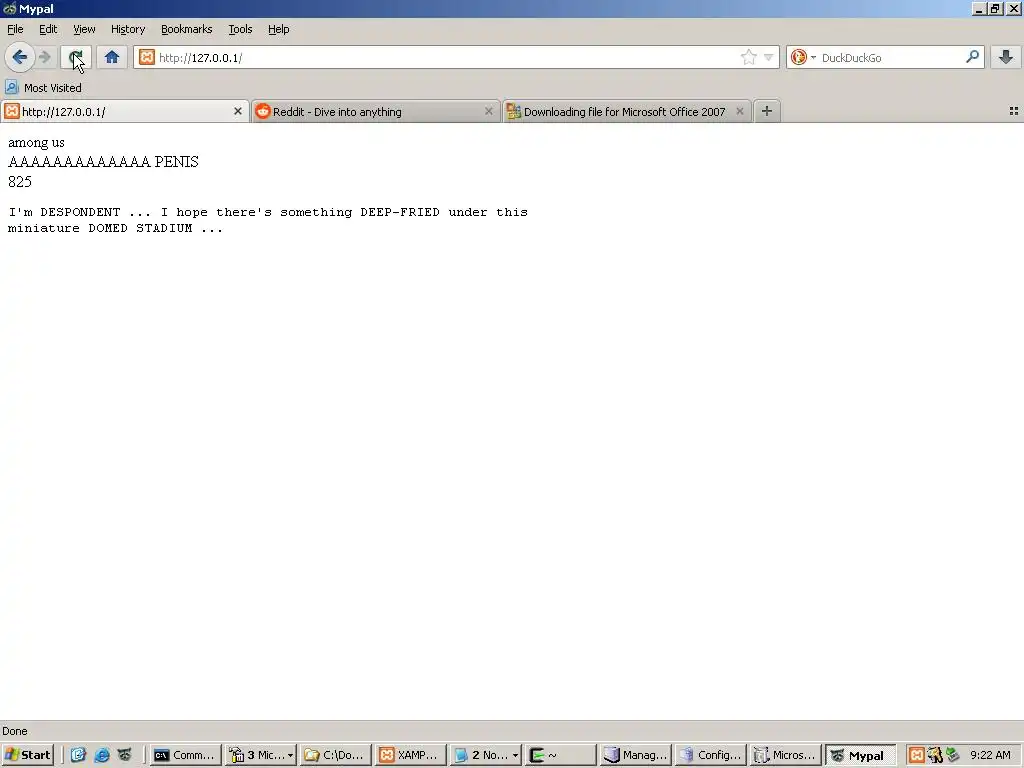Open the Edit menu
Screen dimensions: 1024x768
48,29
